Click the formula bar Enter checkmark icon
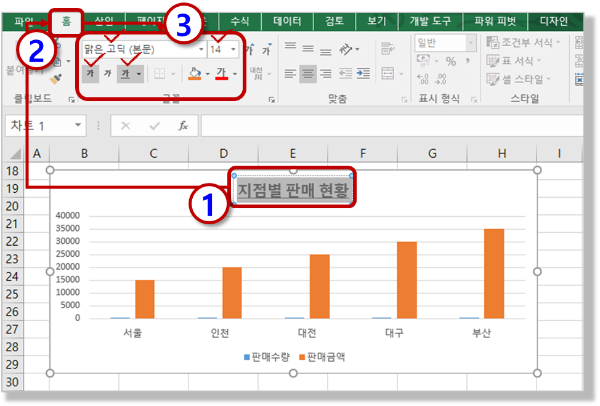Viewport: 600px width, 406px height. pos(155,126)
